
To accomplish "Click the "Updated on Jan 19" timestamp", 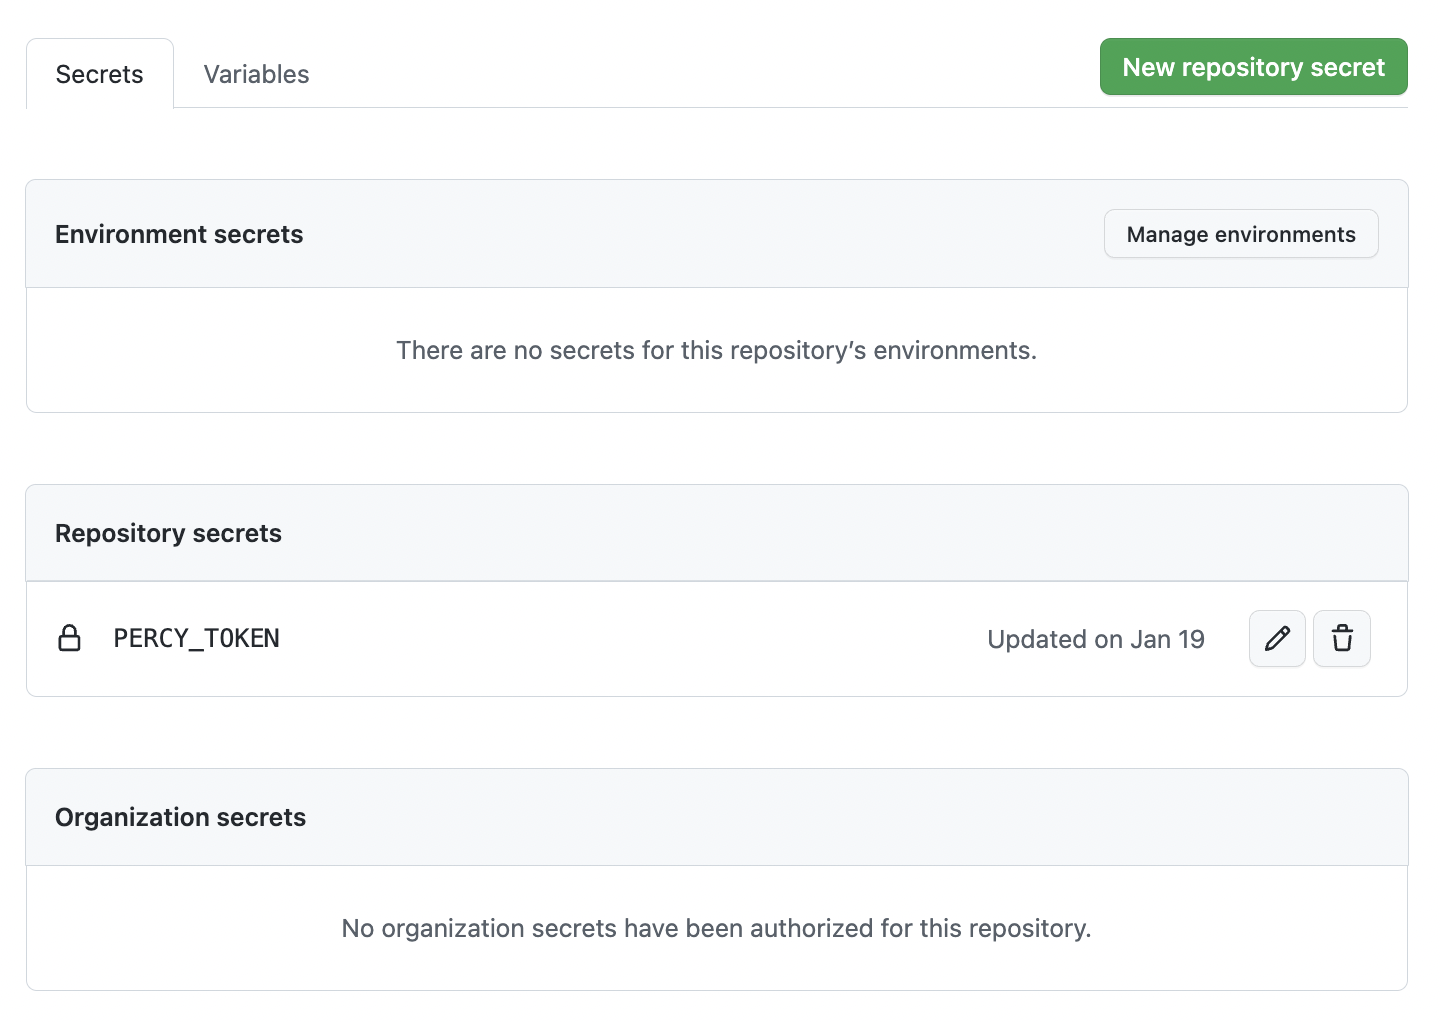I will pos(1095,639).
